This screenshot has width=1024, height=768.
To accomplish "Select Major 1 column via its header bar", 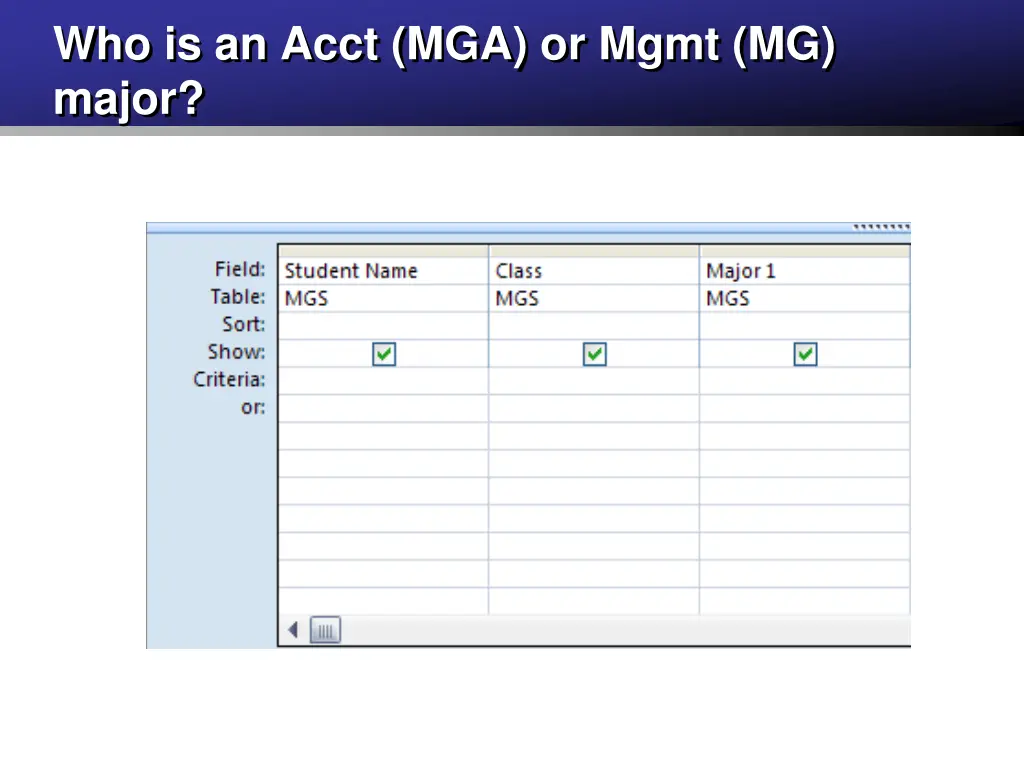I will coord(805,251).
